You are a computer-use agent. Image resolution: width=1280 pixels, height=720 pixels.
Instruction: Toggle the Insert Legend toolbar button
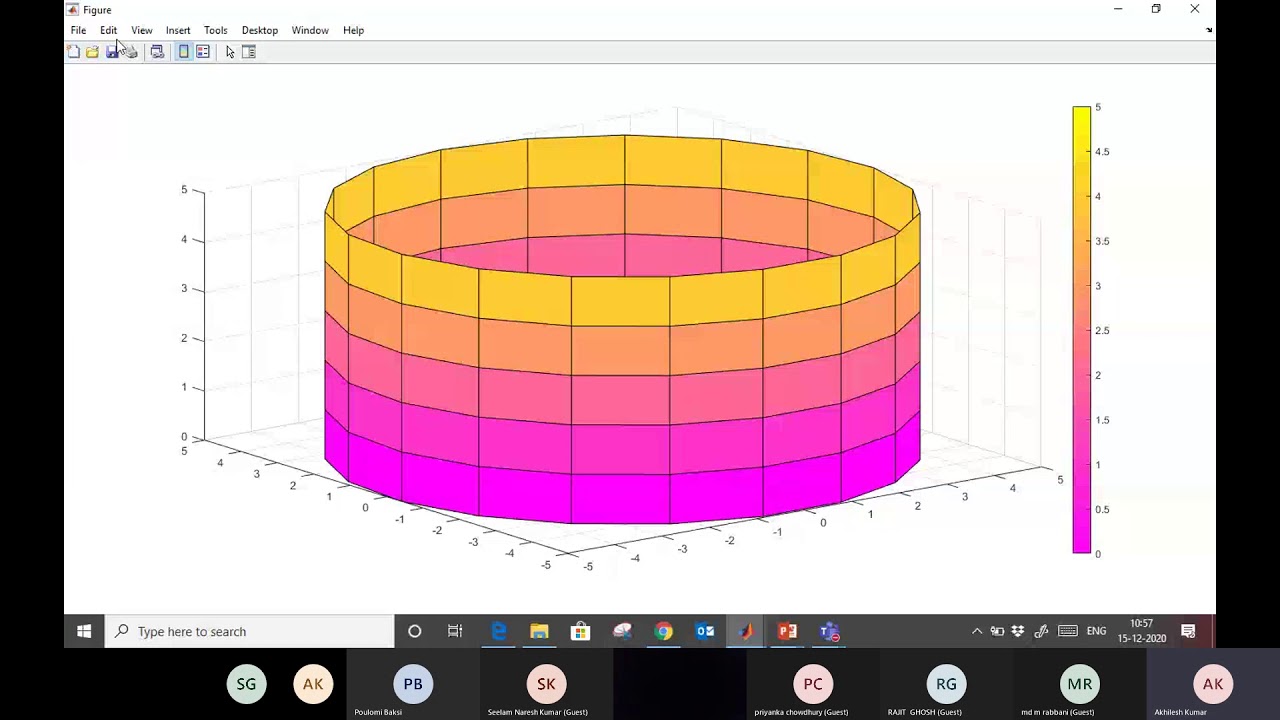203,52
